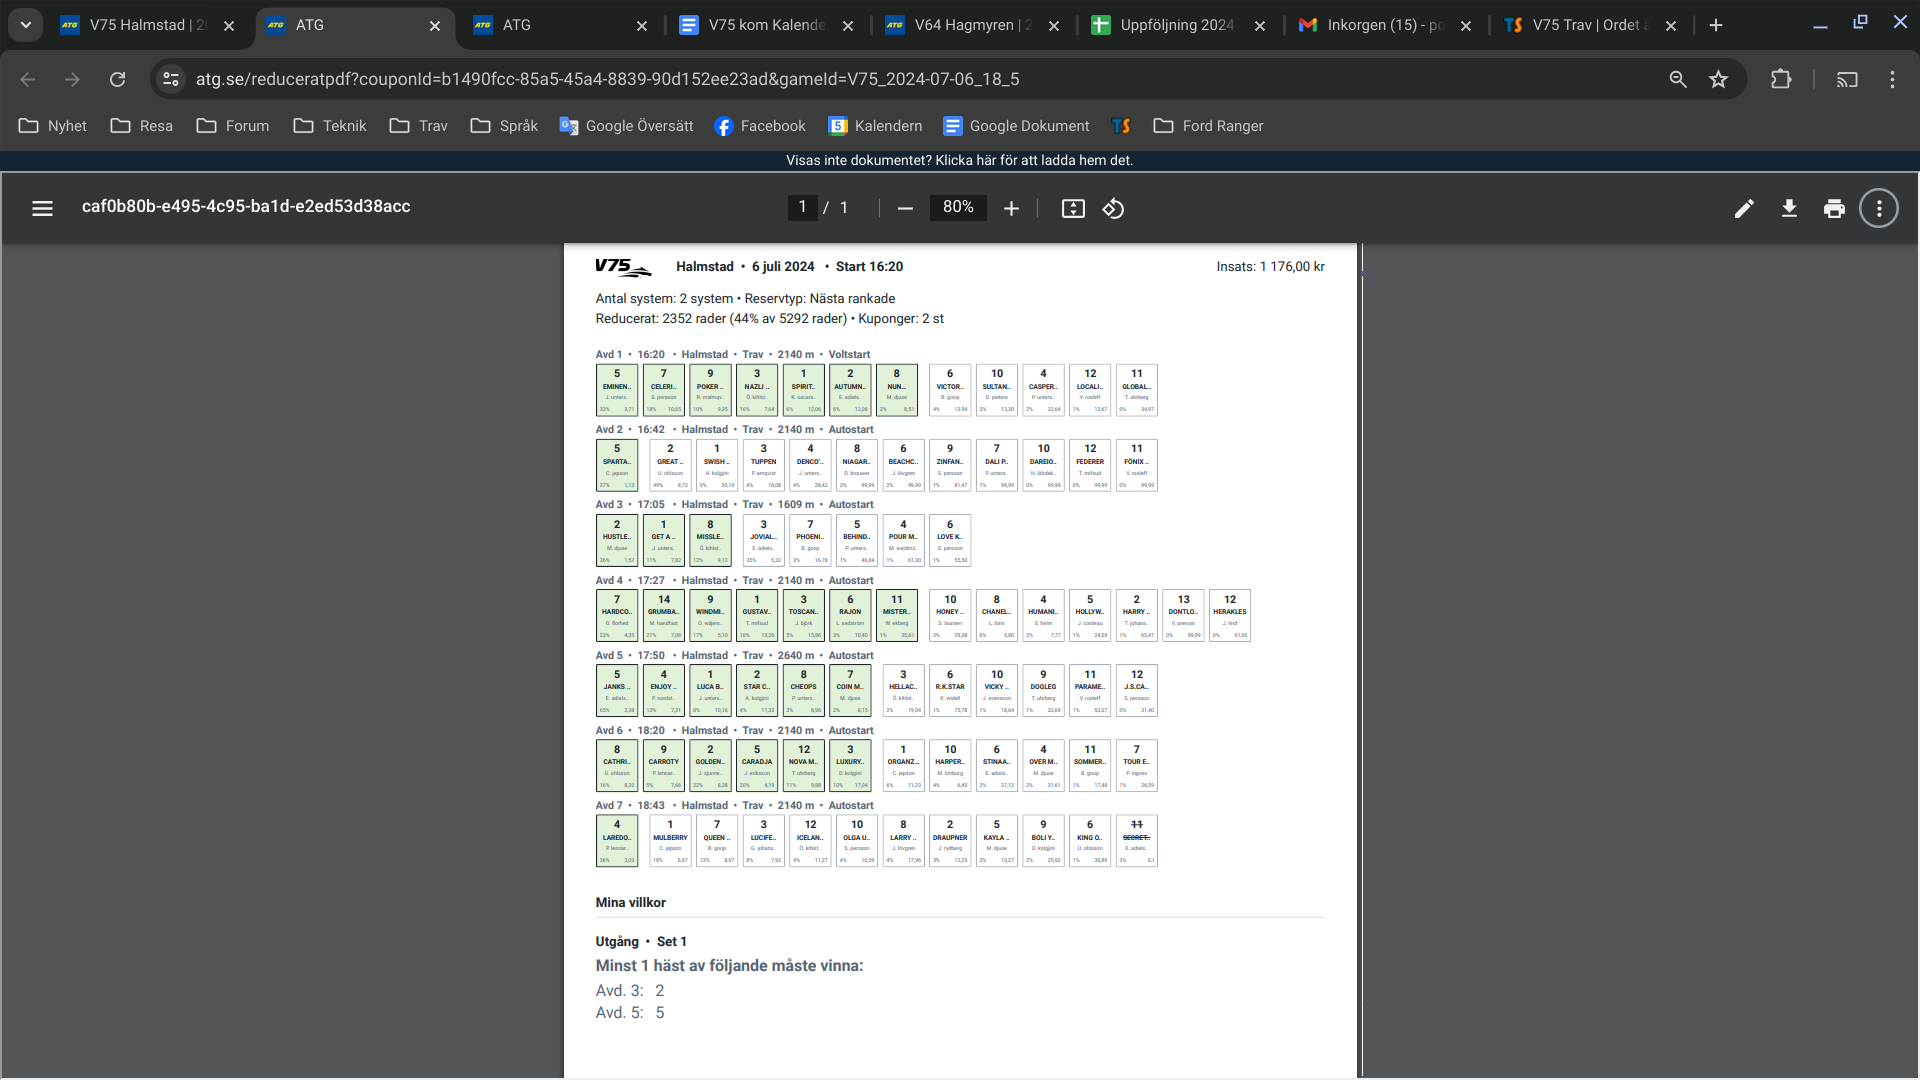Open the PDF viewer more actions menu
Image resolution: width=1920 pixels, height=1080 pixels.
(x=1879, y=208)
